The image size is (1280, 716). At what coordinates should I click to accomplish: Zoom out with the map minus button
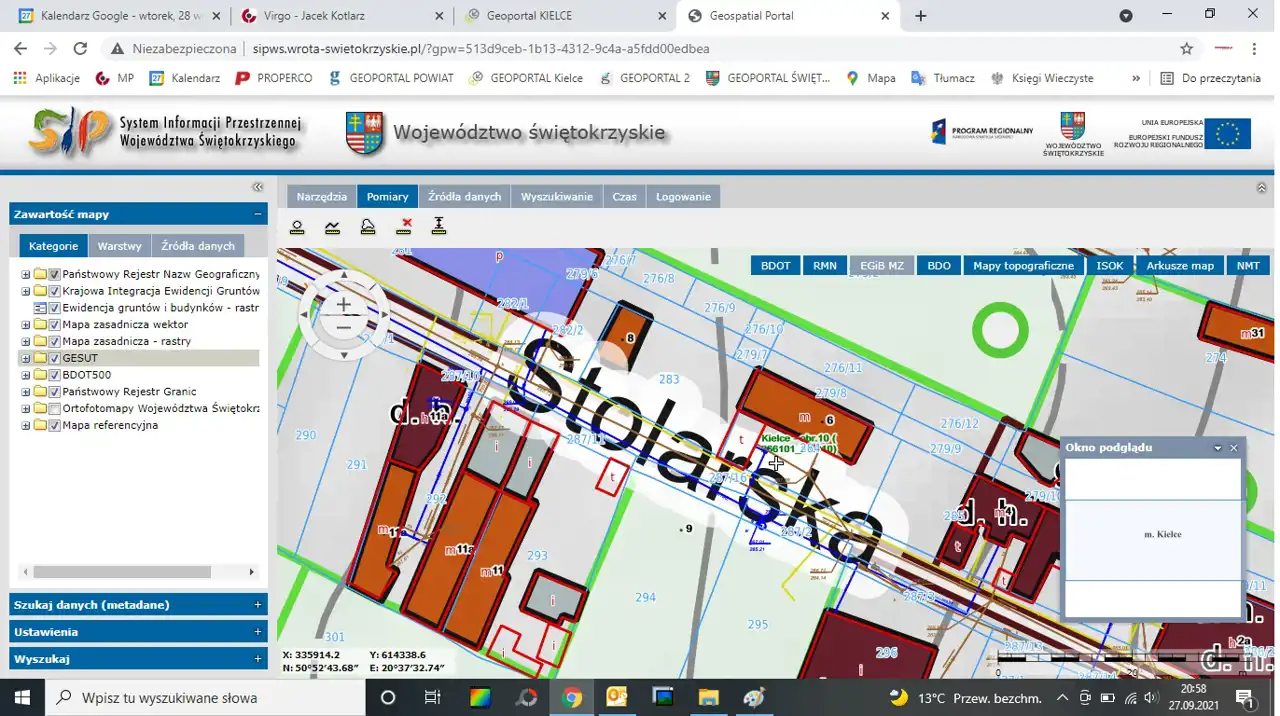[x=343, y=328]
